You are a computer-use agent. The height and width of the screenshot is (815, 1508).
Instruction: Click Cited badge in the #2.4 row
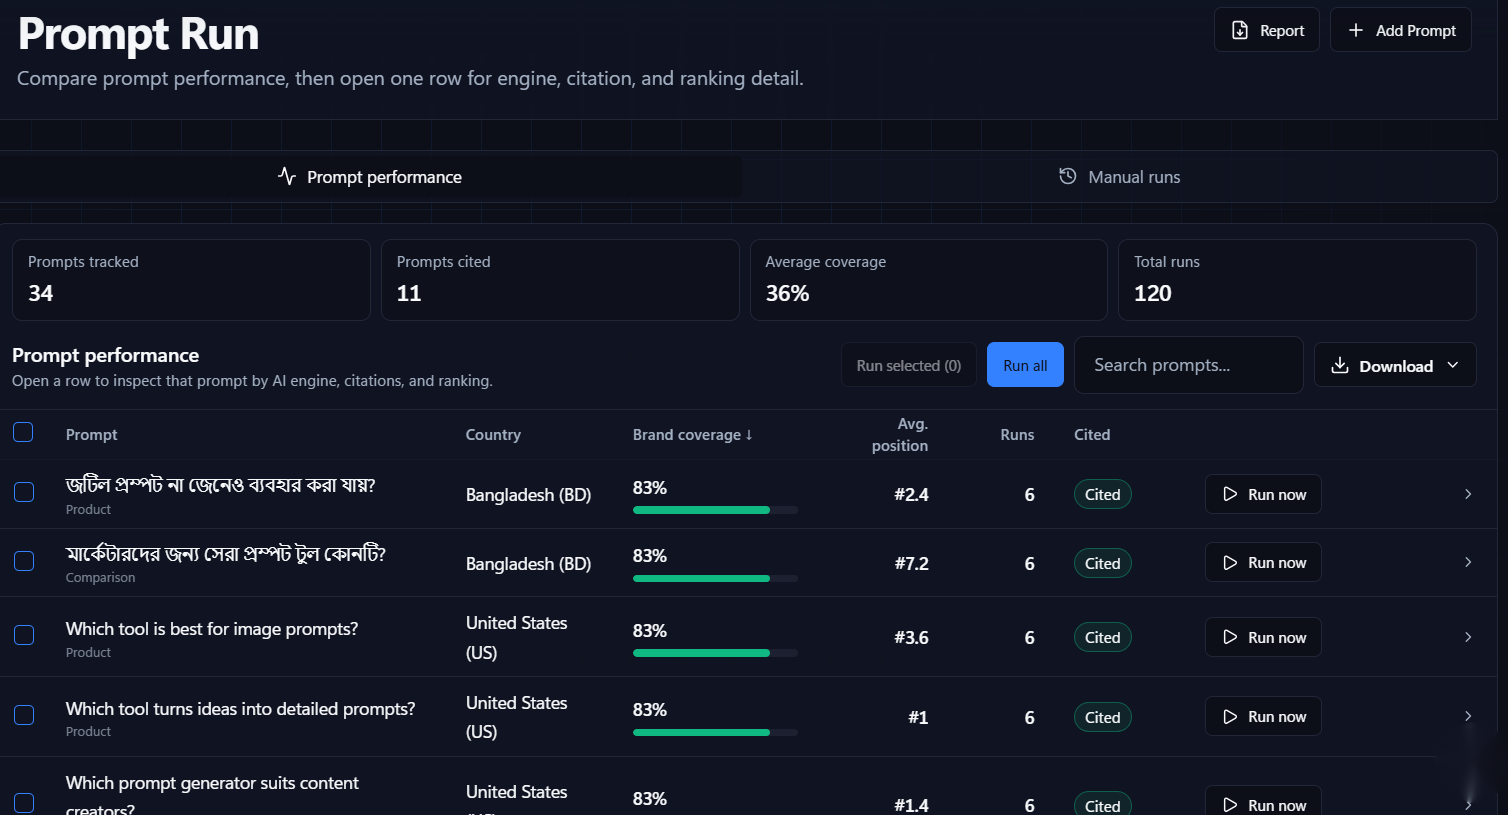click(1102, 494)
